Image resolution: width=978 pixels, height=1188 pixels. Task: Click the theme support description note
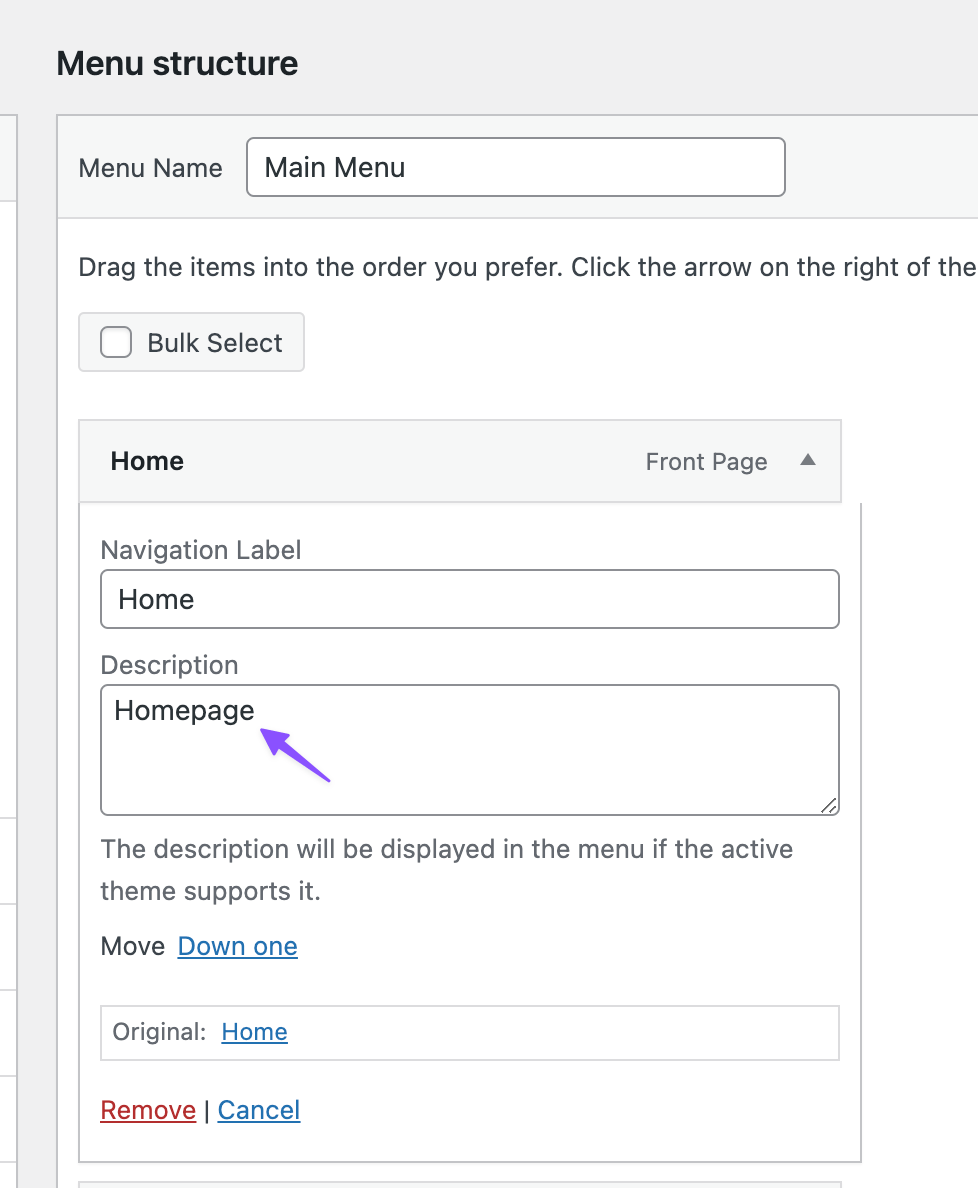[446, 870]
